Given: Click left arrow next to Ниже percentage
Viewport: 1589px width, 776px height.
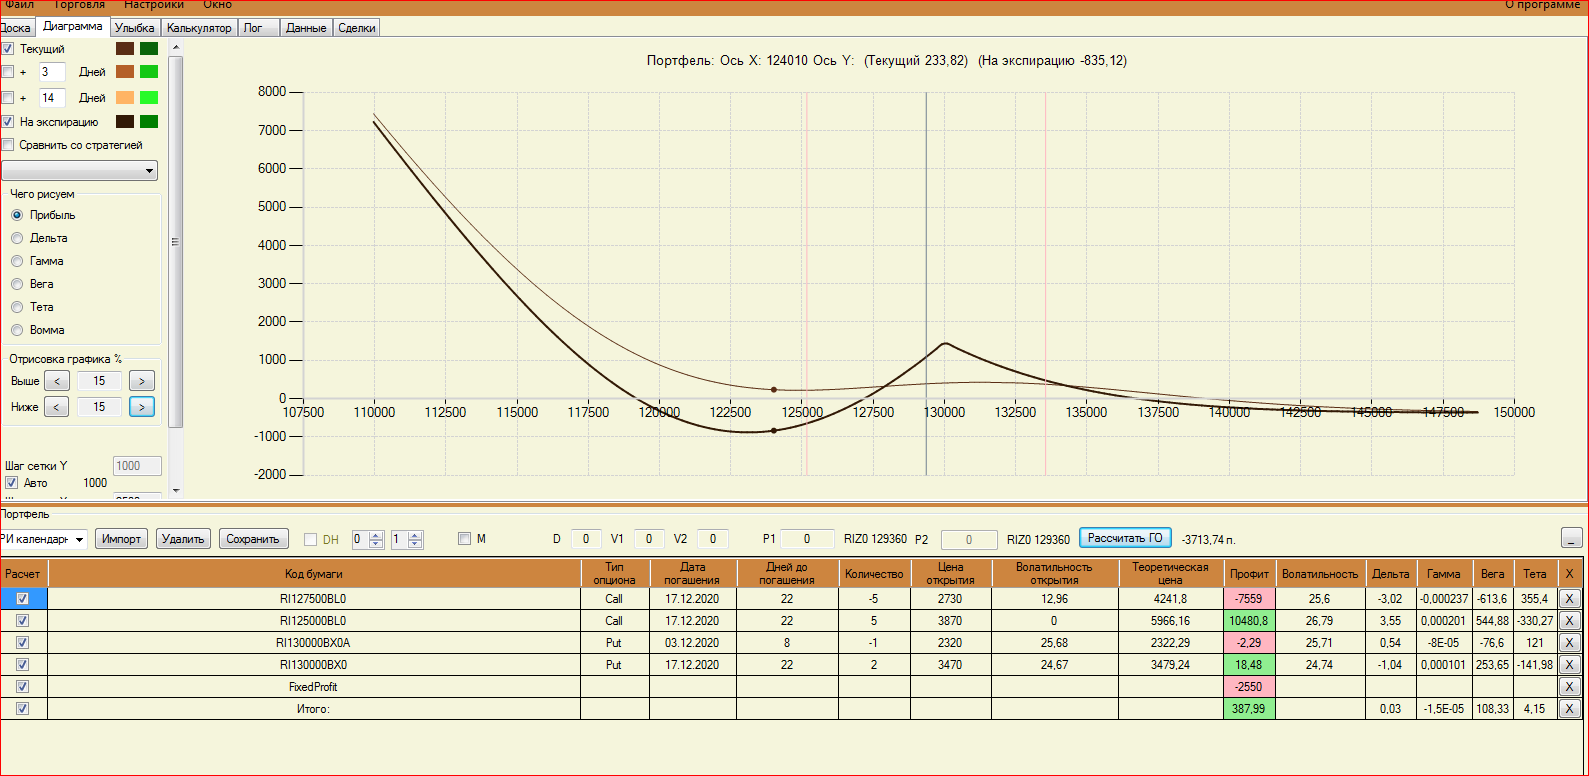Looking at the screenshot, I should [57, 407].
